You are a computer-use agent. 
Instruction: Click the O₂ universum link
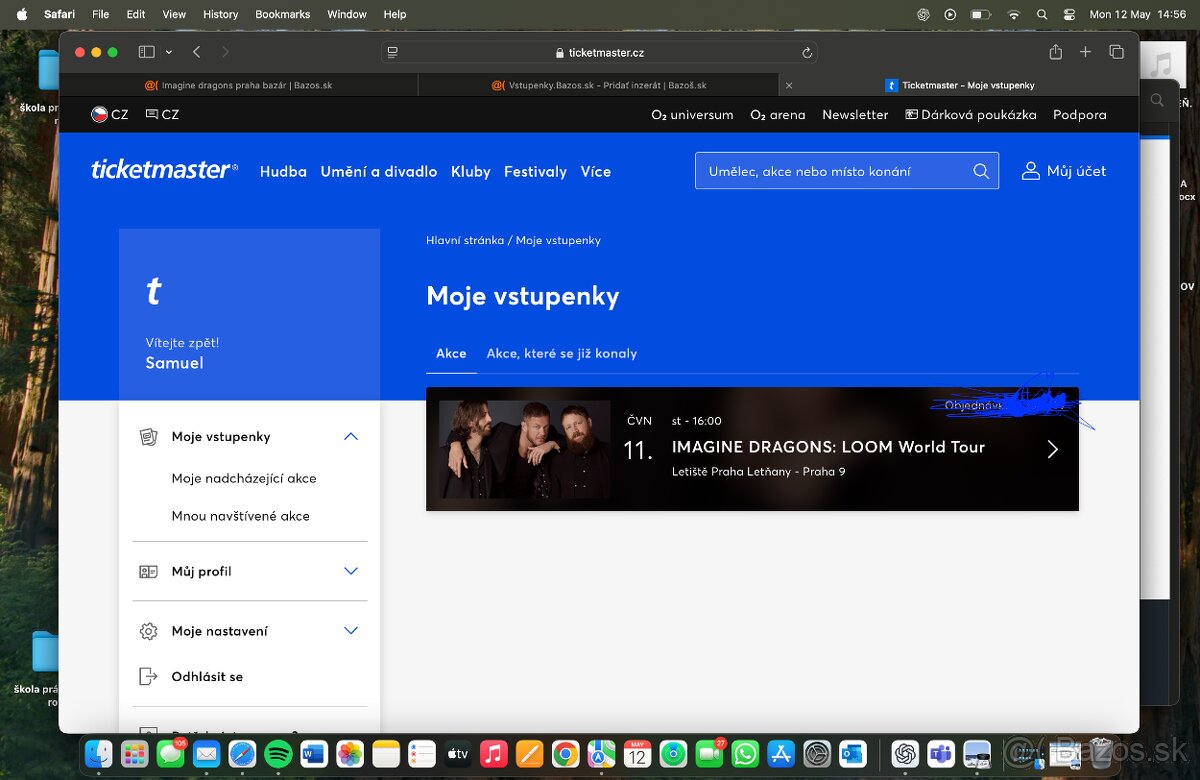(x=692, y=114)
